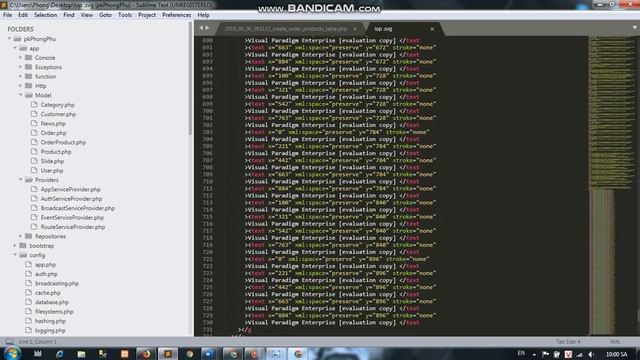Collapse the pkPhongPhu root folder
This screenshot has width=640, height=360.
tap(10, 39)
